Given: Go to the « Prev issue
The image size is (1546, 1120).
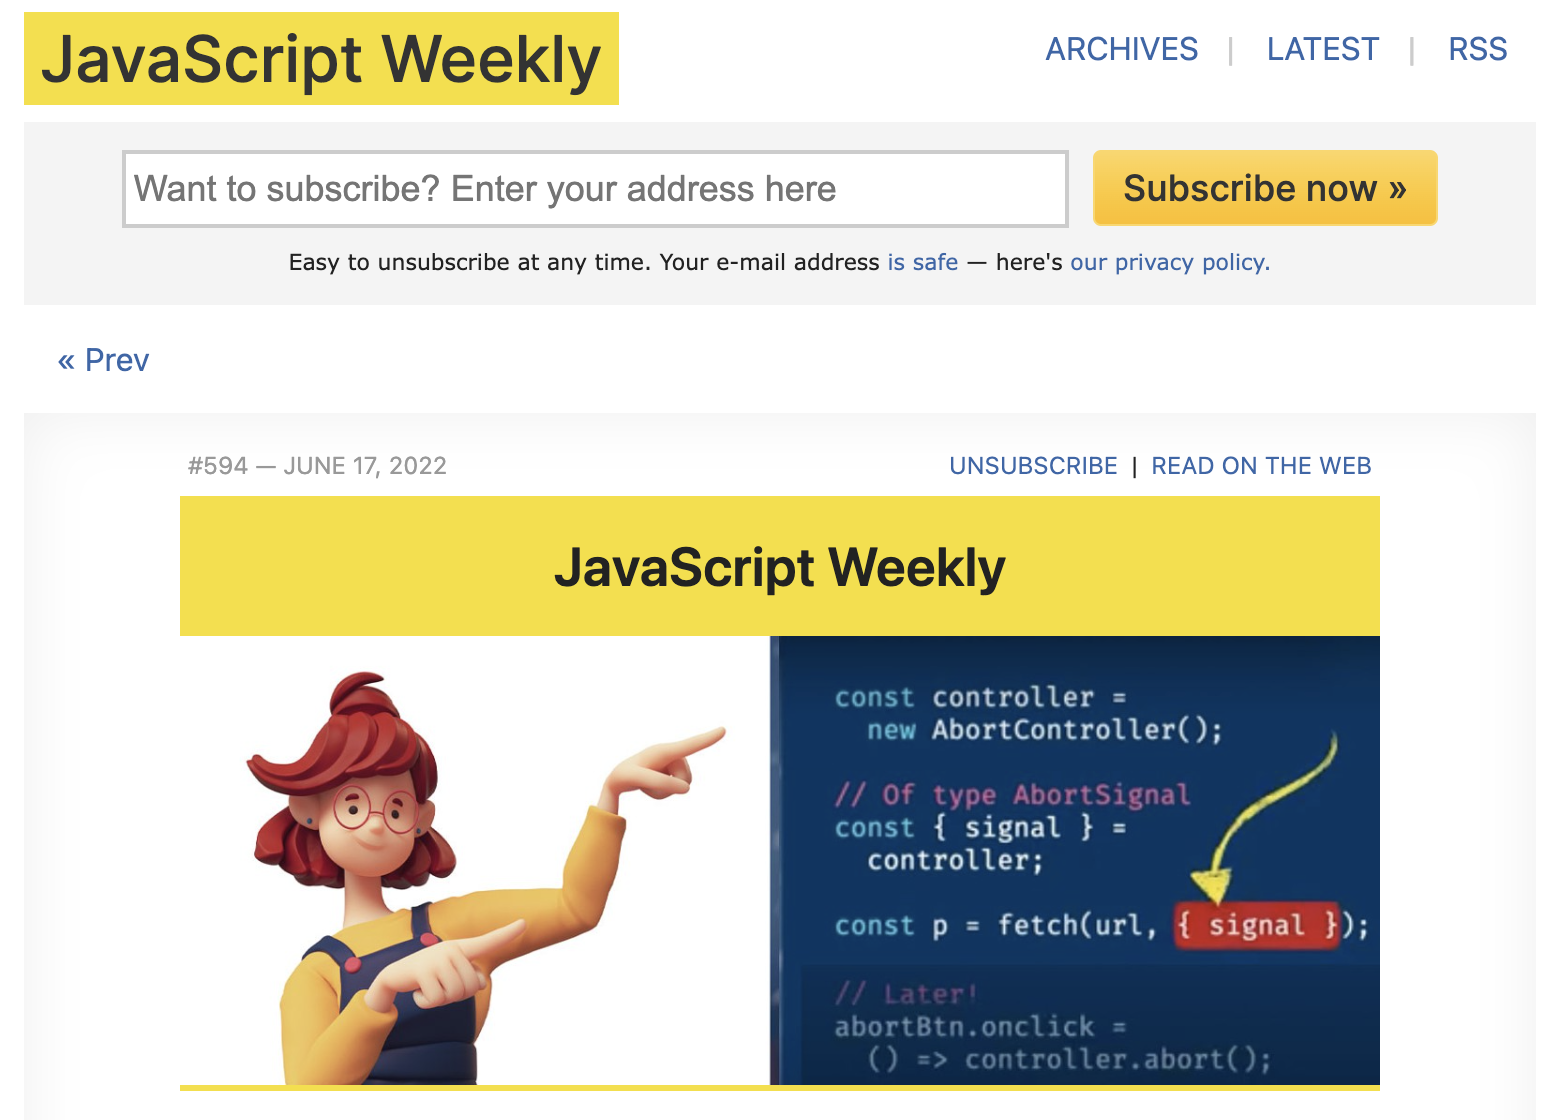Looking at the screenshot, I should [x=103, y=360].
